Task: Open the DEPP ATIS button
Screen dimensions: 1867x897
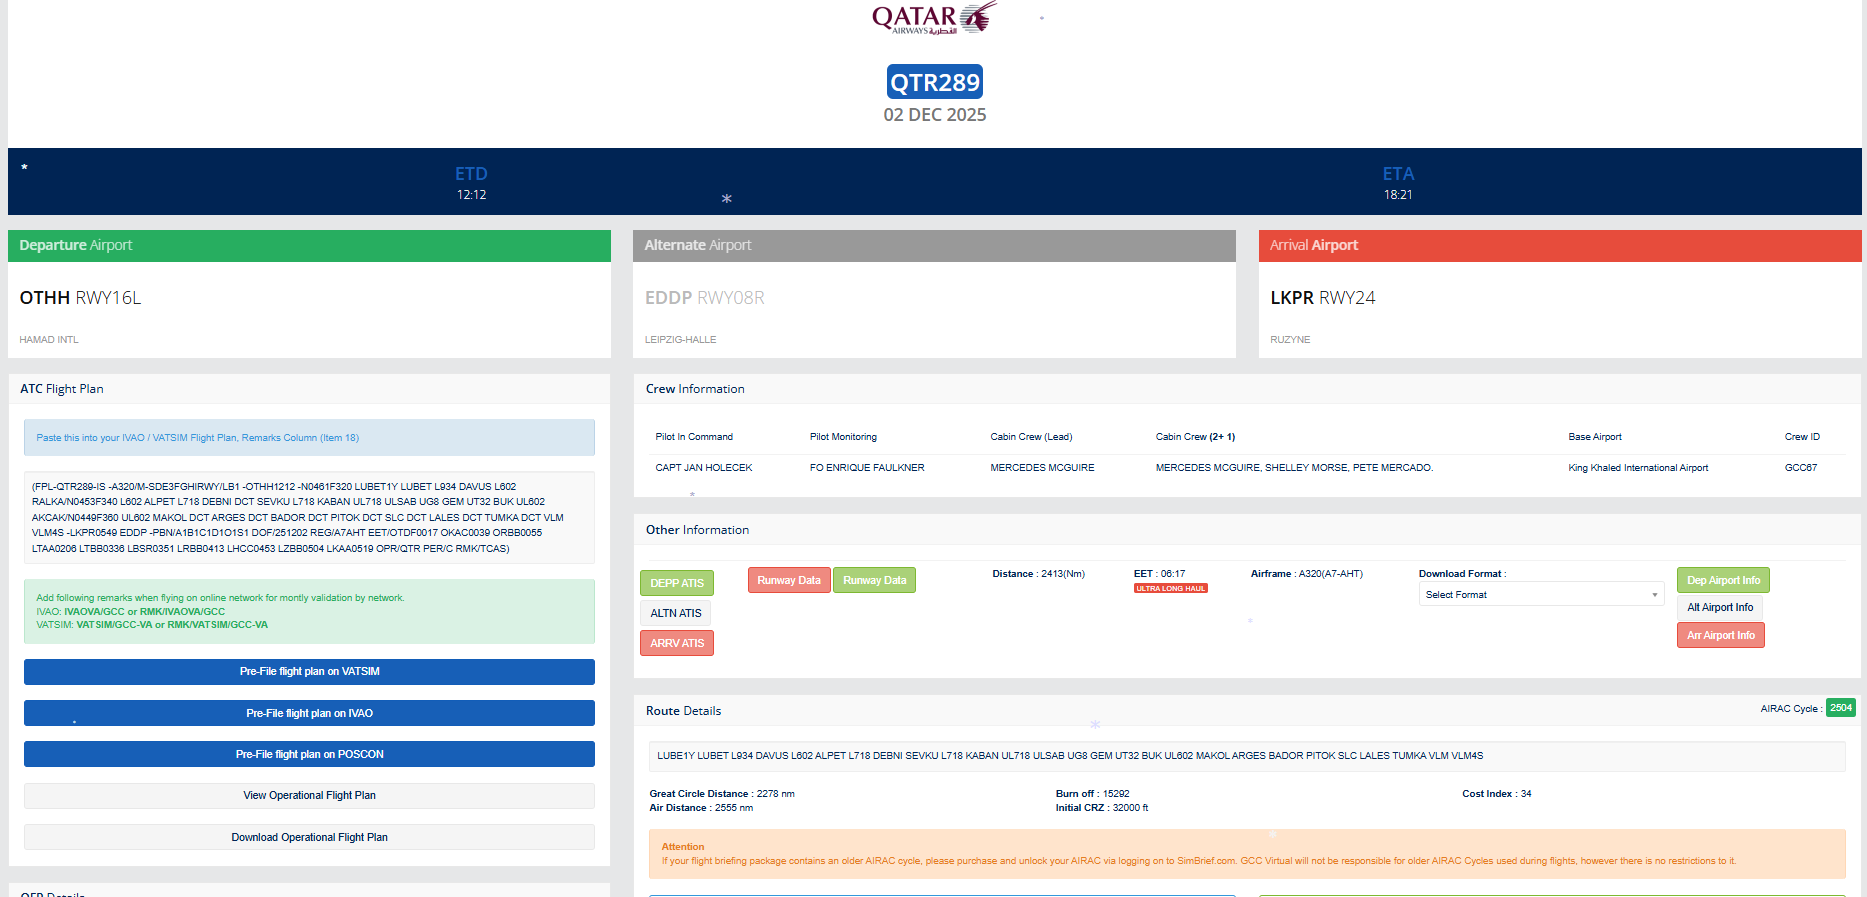Action: coord(677,583)
